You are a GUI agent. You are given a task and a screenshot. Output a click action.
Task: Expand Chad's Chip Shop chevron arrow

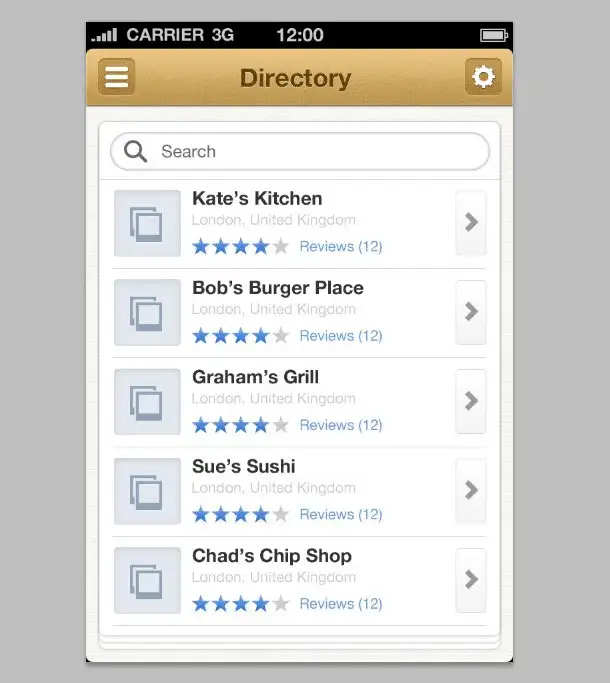[x=471, y=580]
